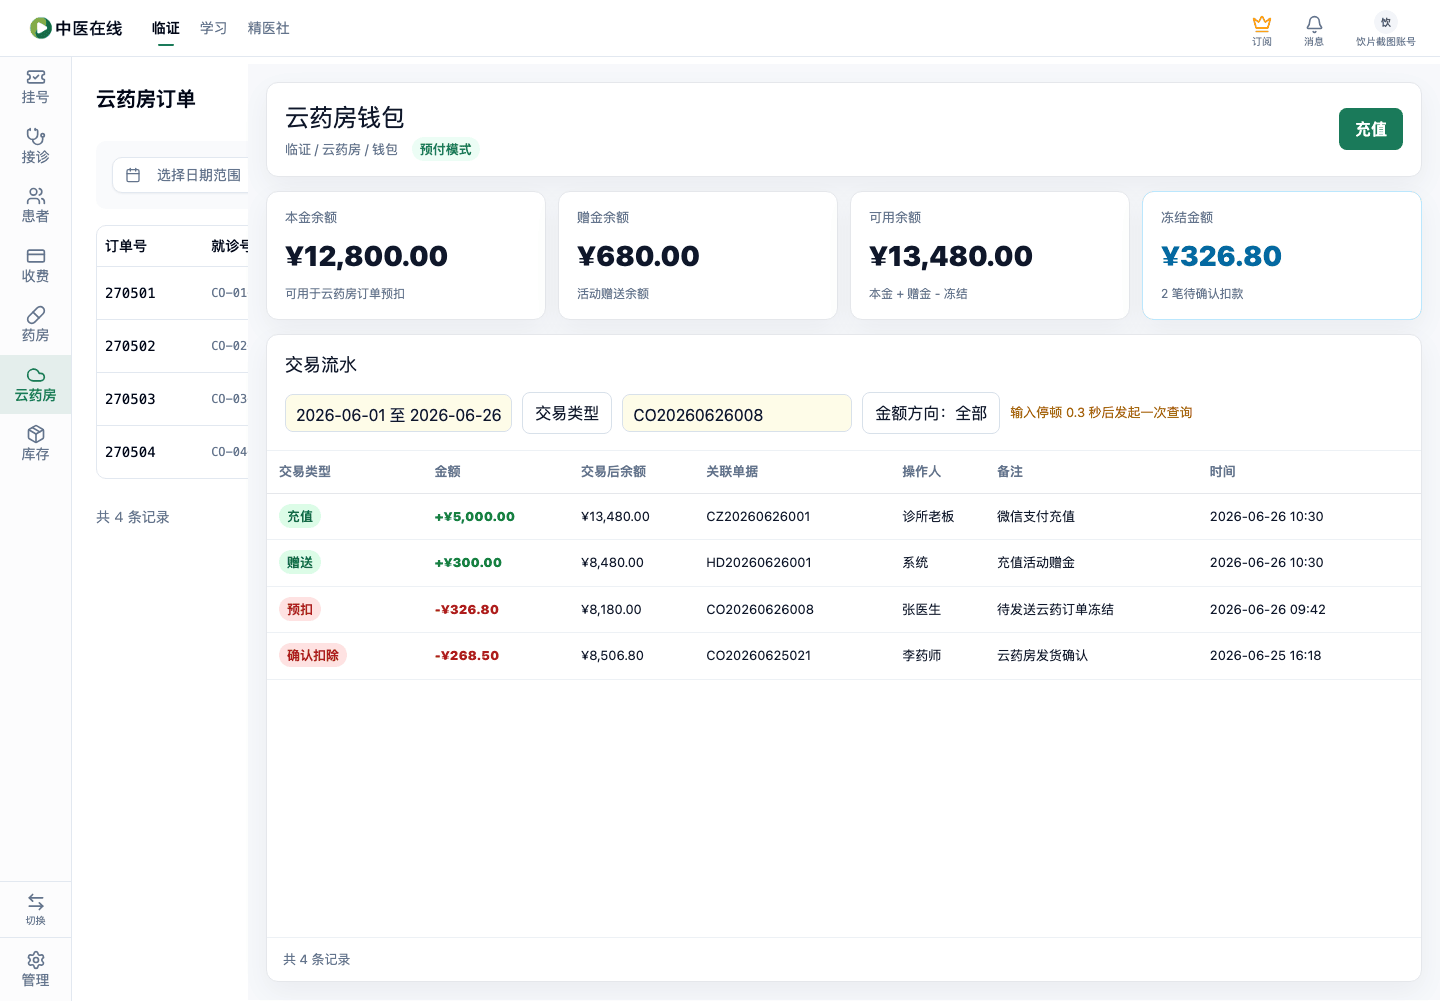Select order row 270501
The image size is (1440, 1001).
(x=173, y=293)
